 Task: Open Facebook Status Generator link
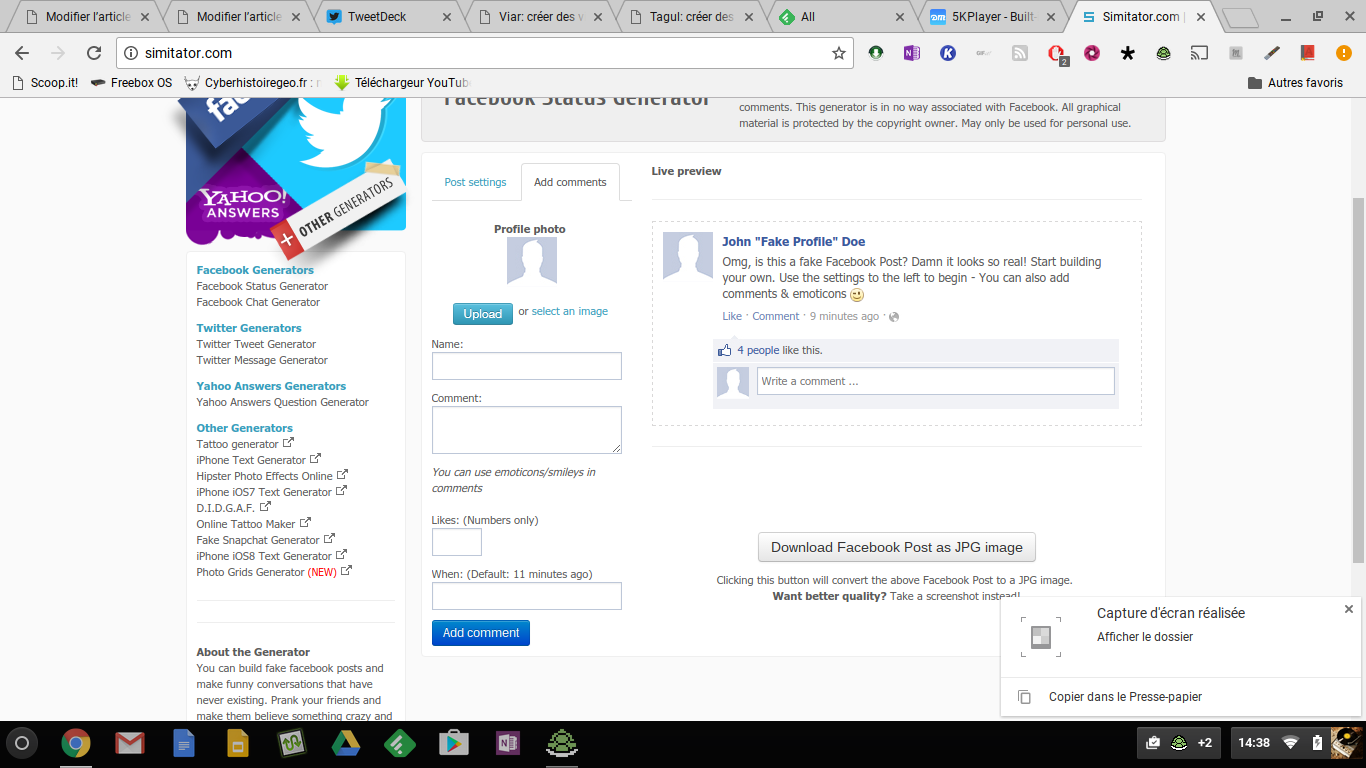tap(262, 286)
